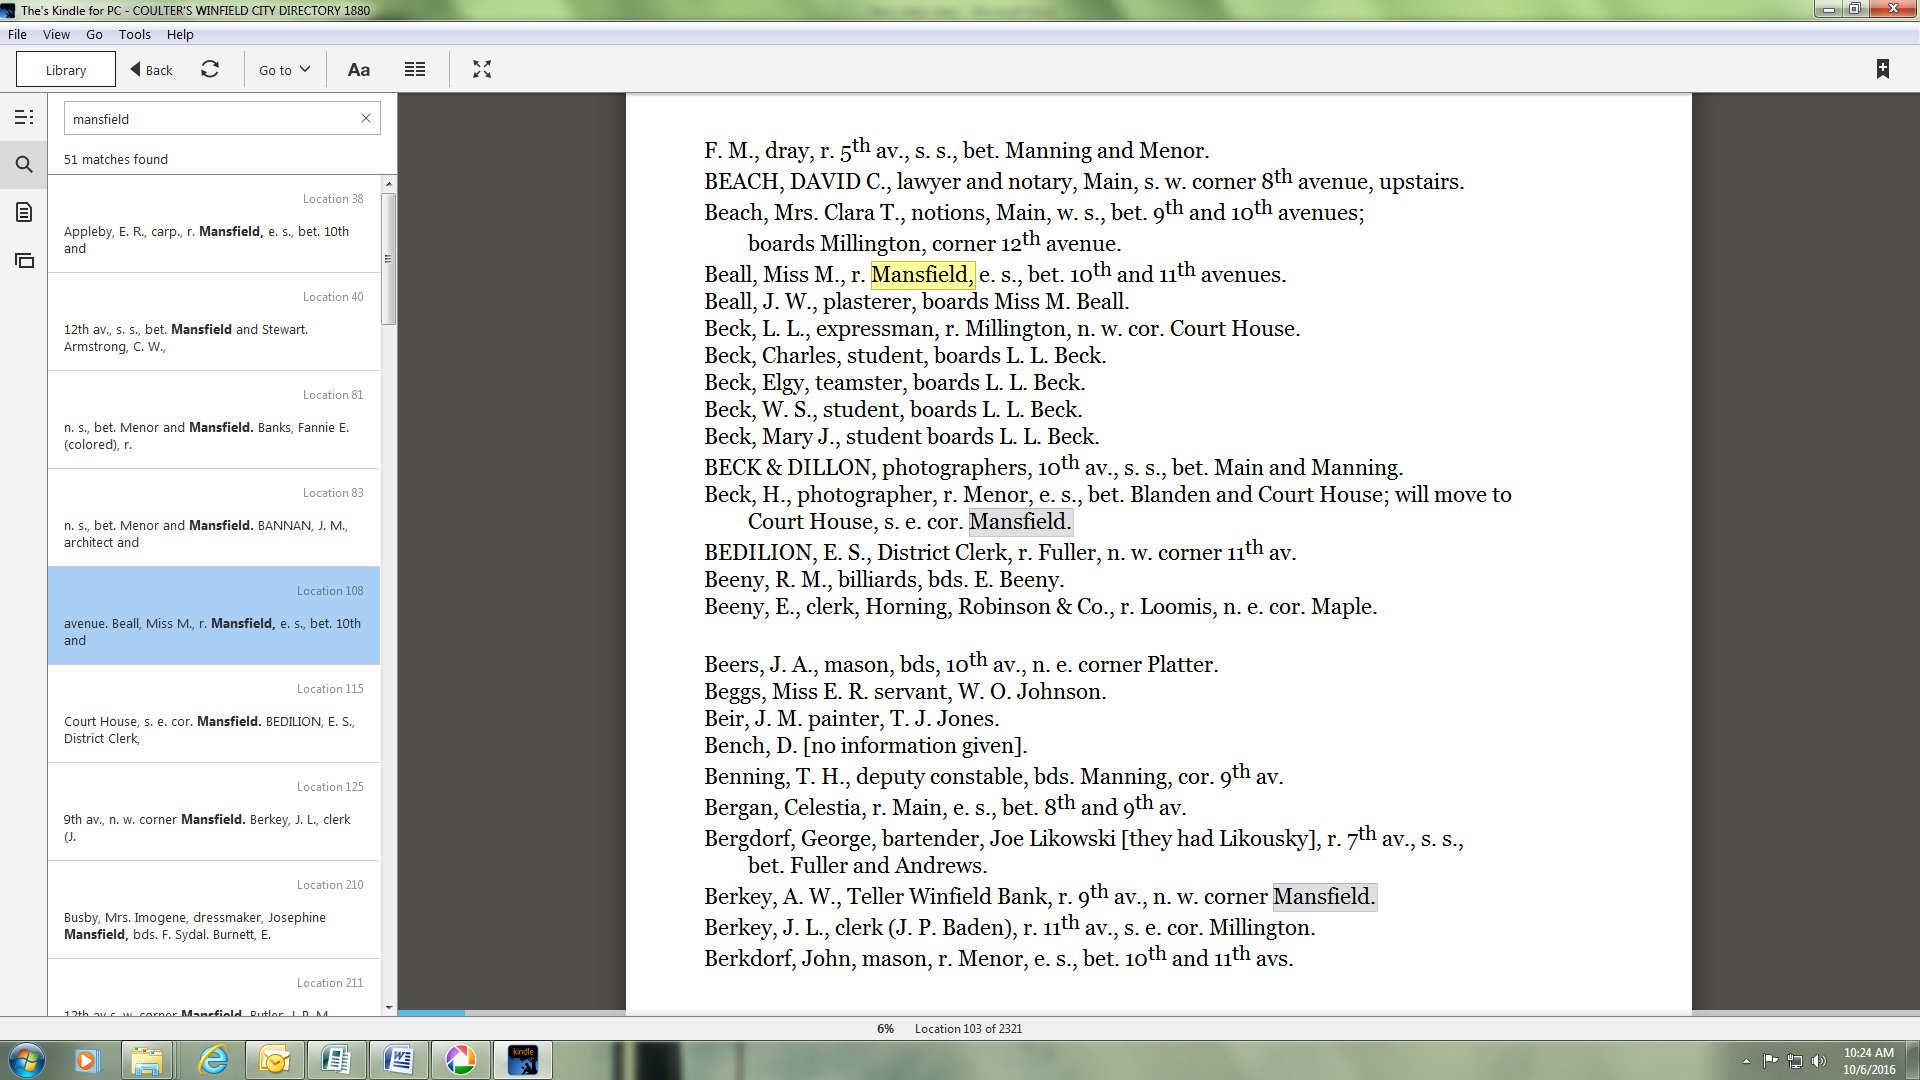Image resolution: width=1920 pixels, height=1080 pixels.
Task: Change the column layout view icon
Action: click(415, 69)
